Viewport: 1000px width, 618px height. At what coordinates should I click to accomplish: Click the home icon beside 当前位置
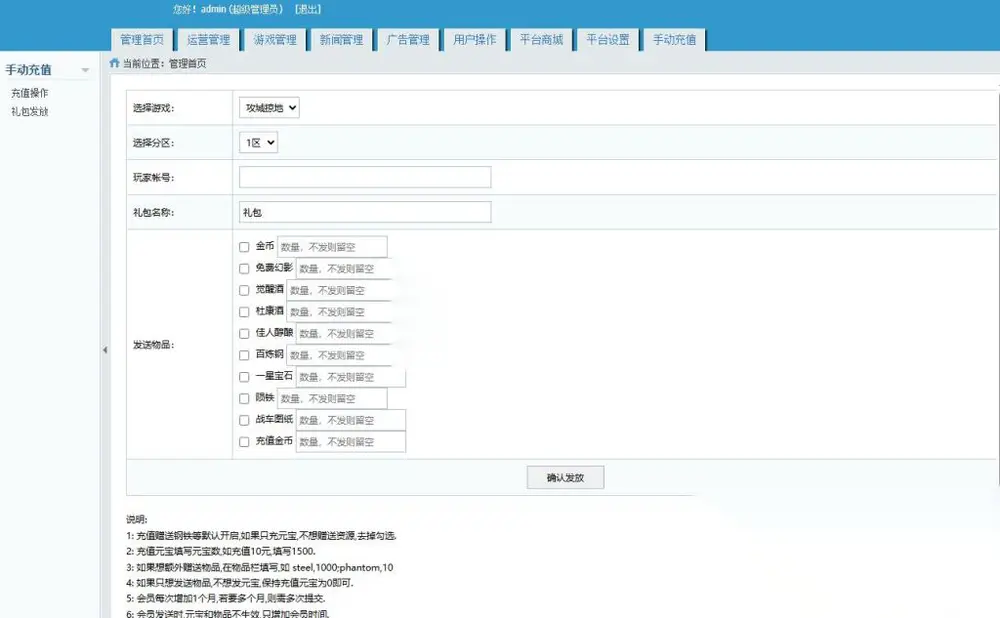click(x=114, y=63)
